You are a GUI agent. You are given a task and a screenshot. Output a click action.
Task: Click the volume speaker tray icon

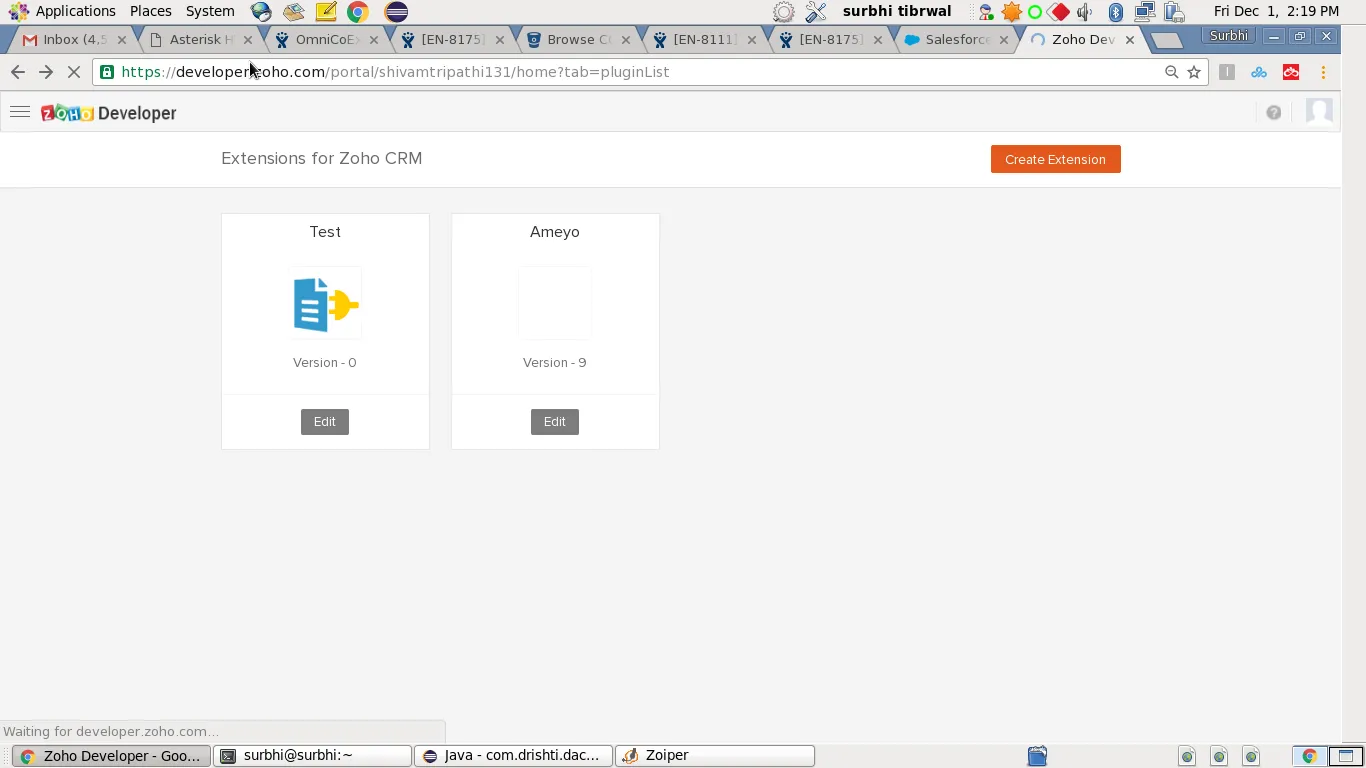pos(1085,12)
